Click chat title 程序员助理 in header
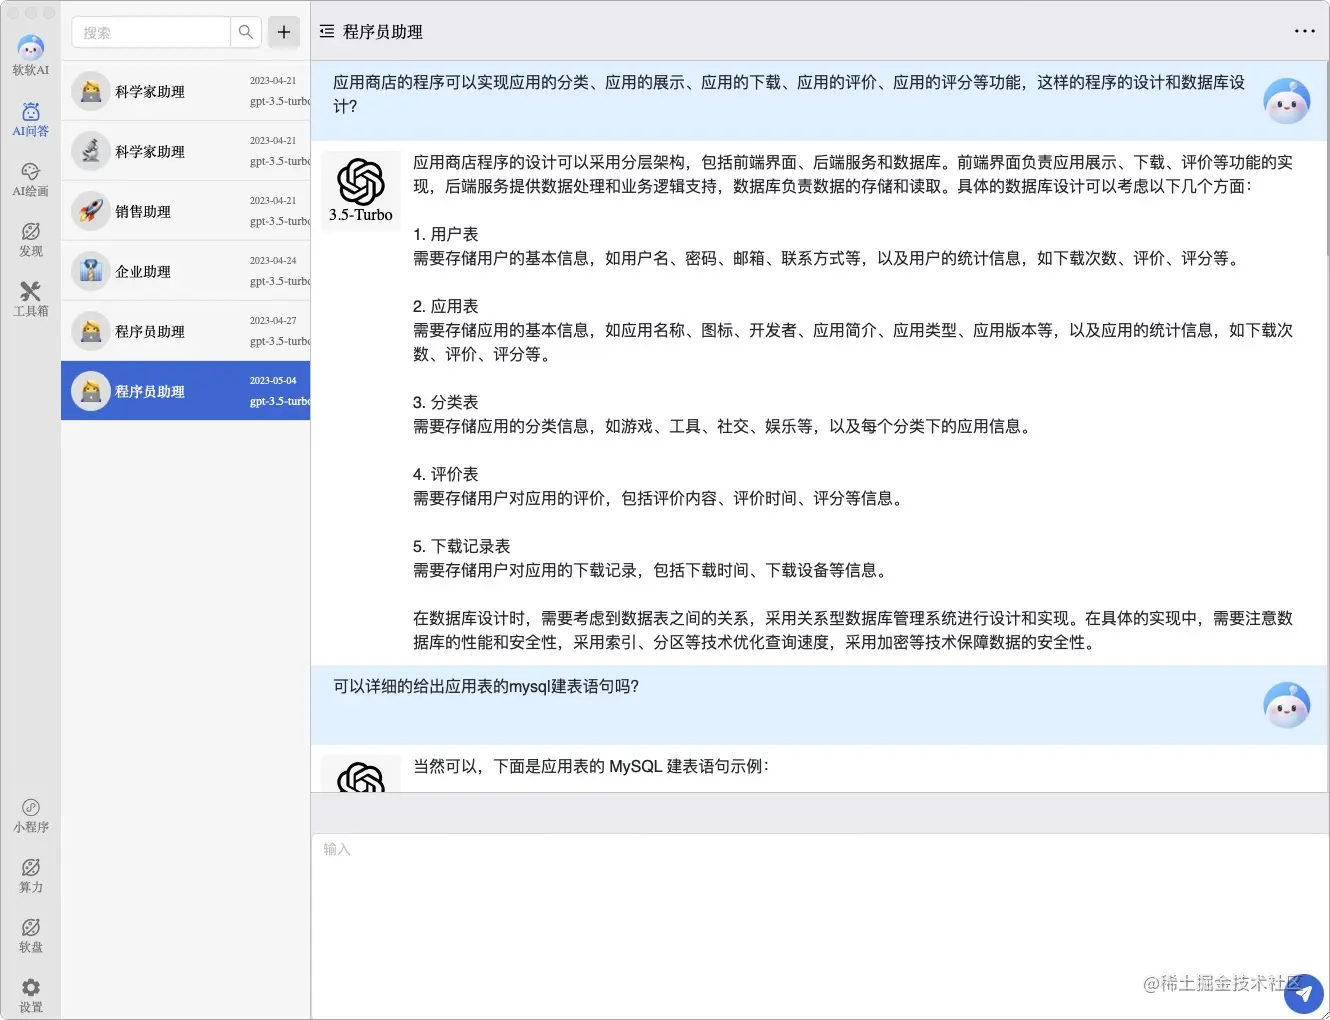This screenshot has width=1330, height=1020. (x=383, y=32)
